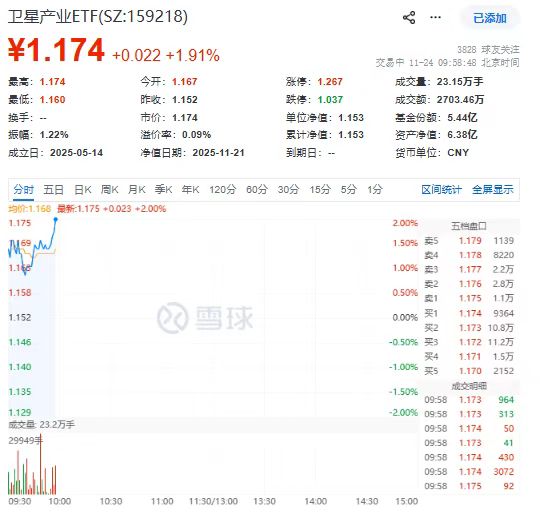The image size is (540, 514).
Task: Open the 周K chart tab
Action: point(110,189)
